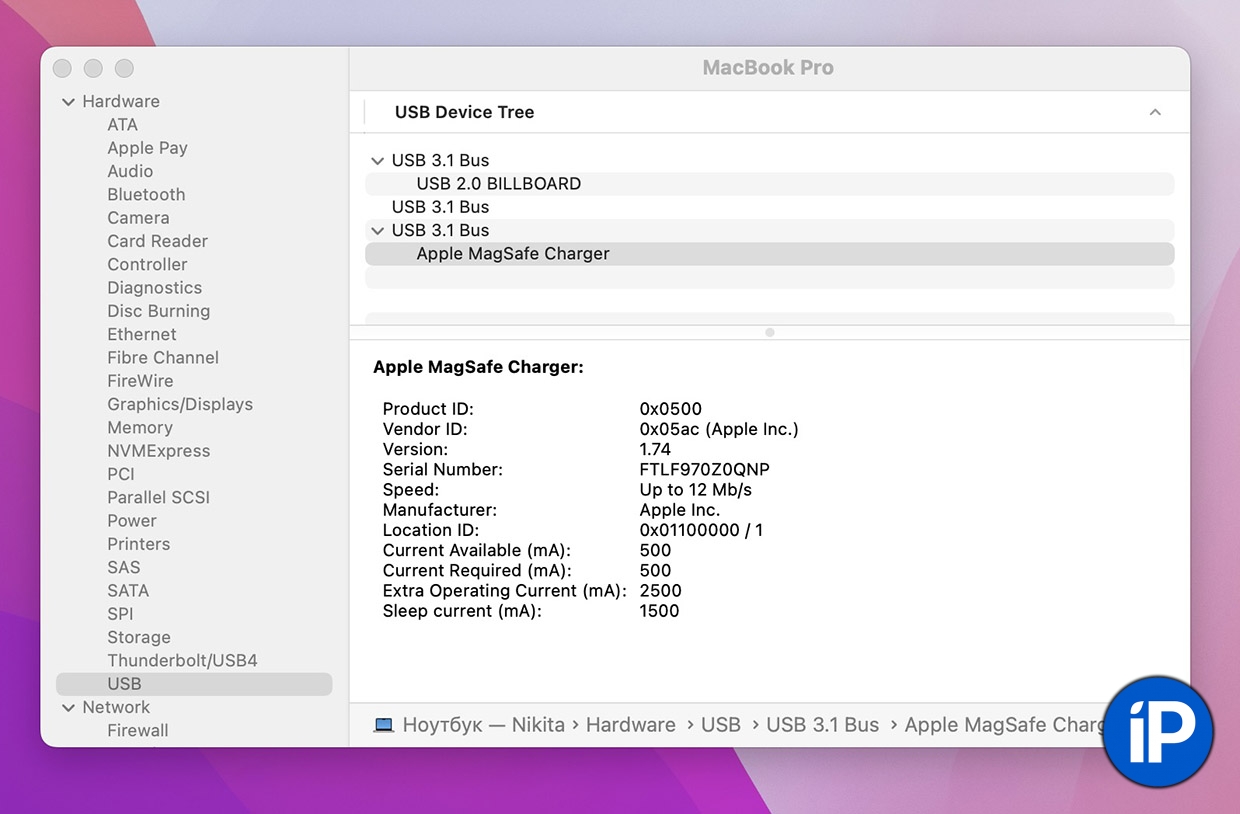Select SATA in the sidebar
Screen dimensions: 1240x814
(x=128, y=591)
